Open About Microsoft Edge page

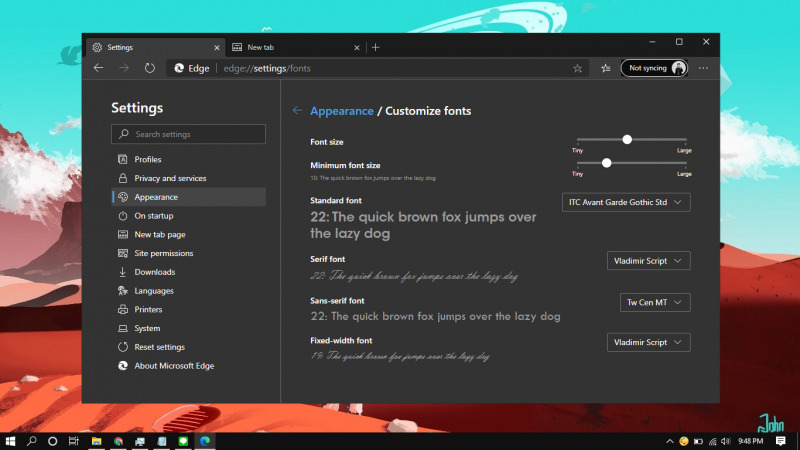tap(189, 366)
